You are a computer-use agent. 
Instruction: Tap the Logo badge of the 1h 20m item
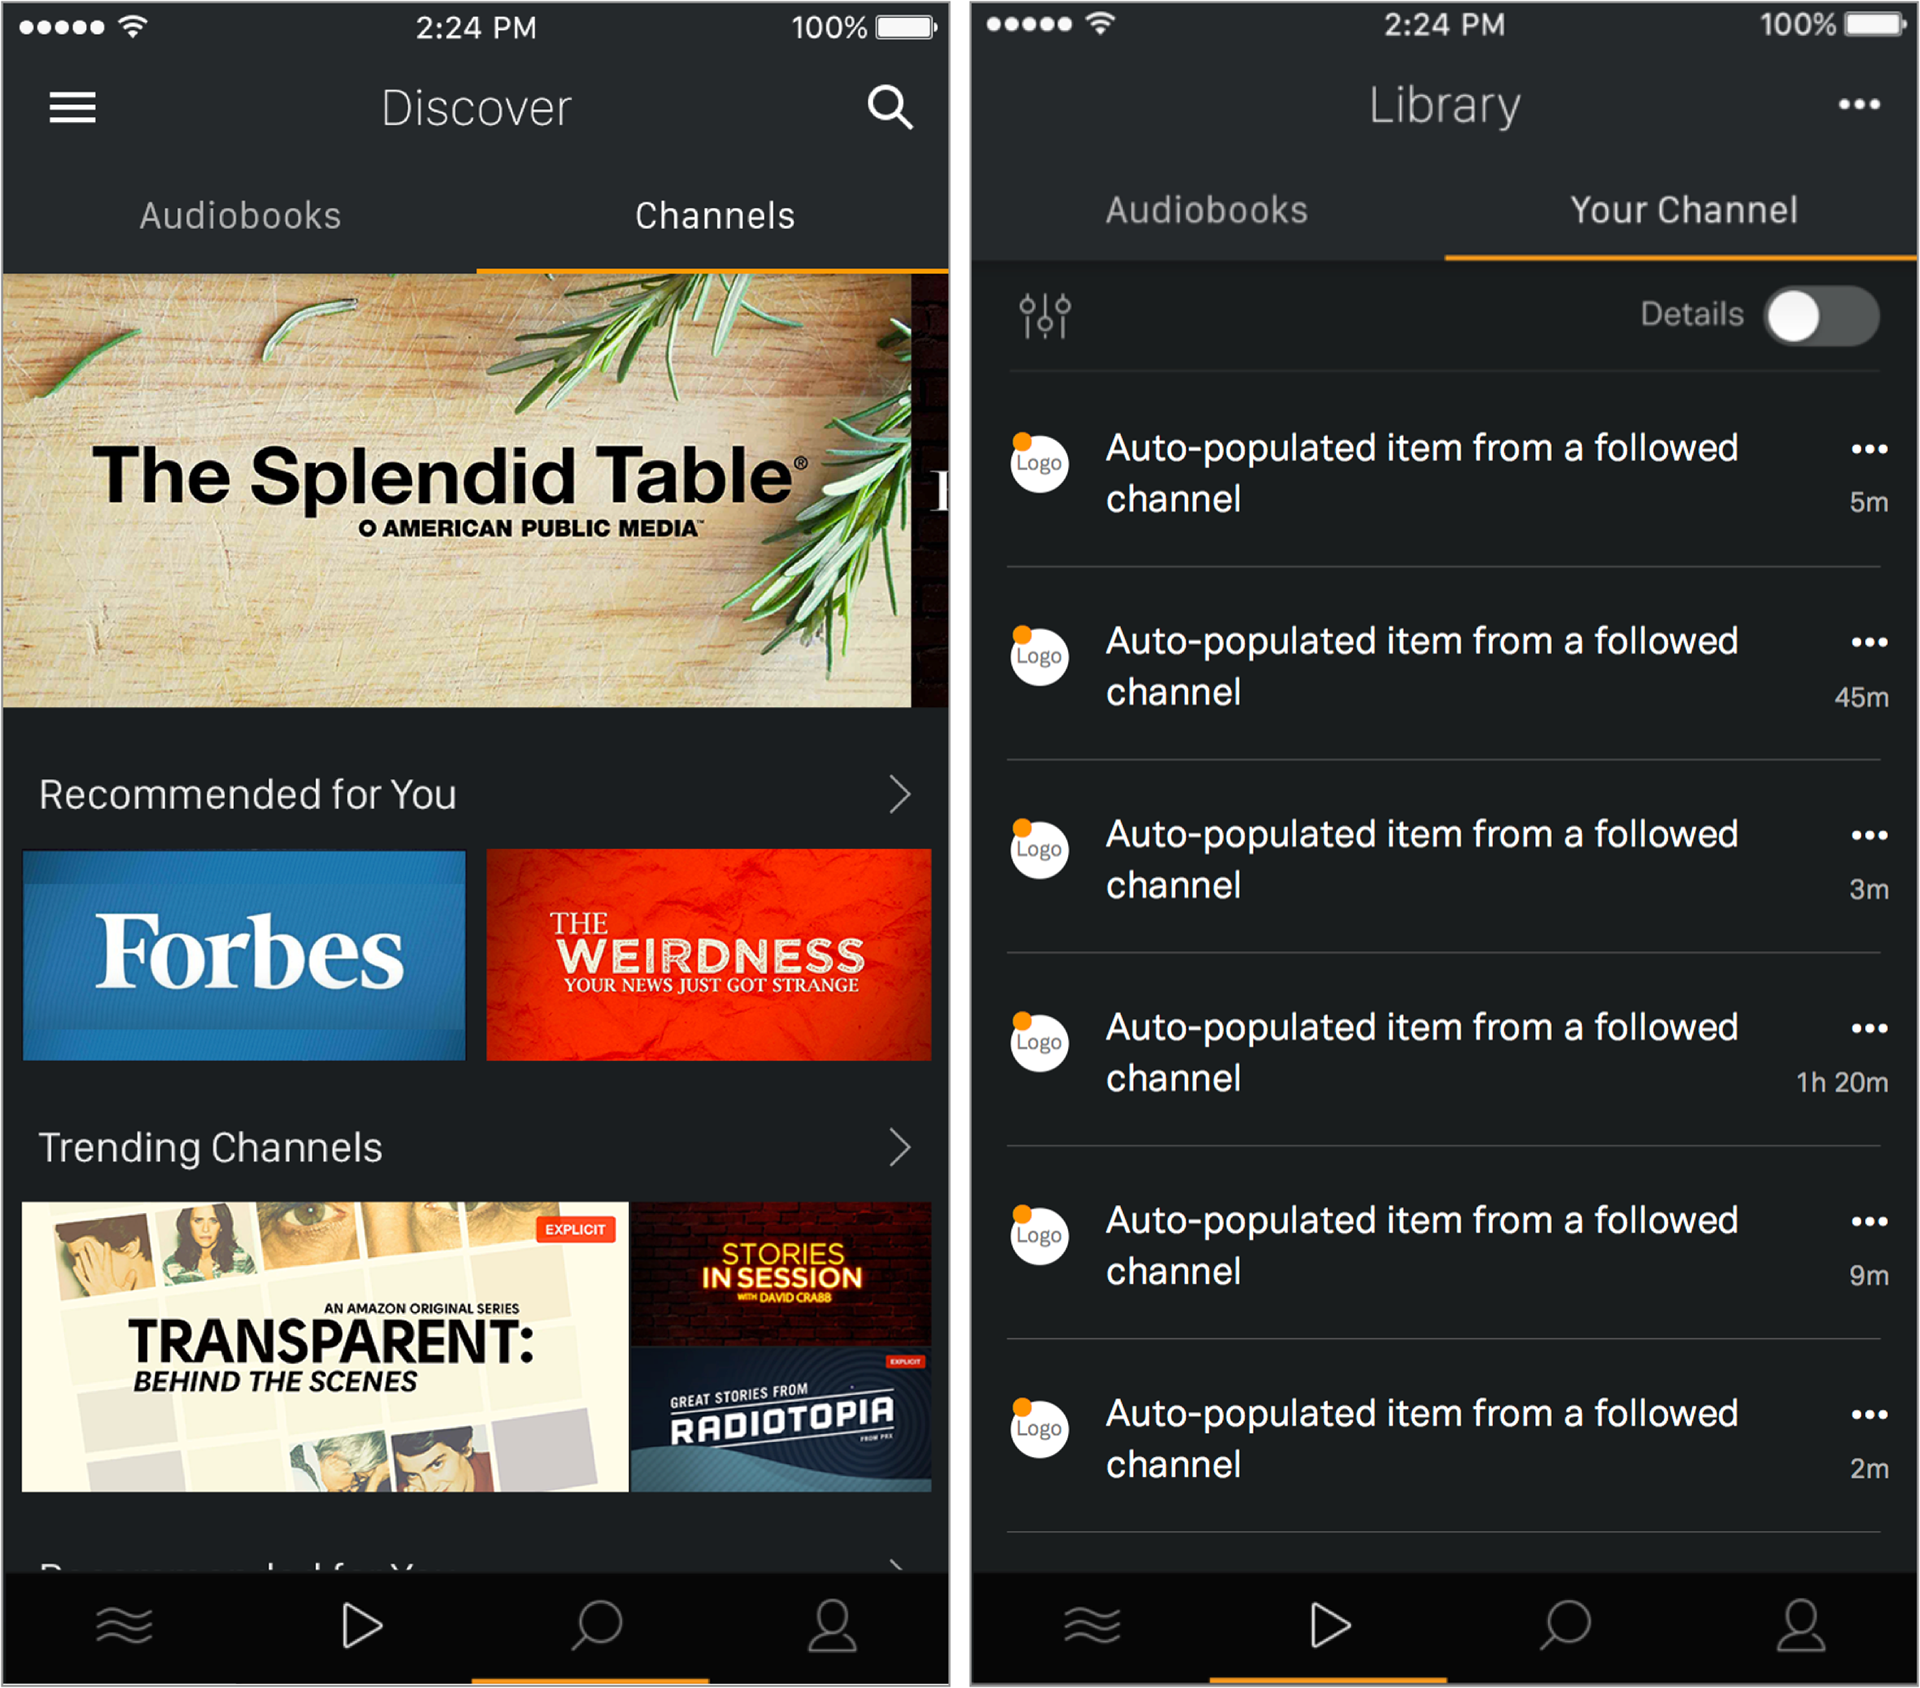pos(1039,1042)
